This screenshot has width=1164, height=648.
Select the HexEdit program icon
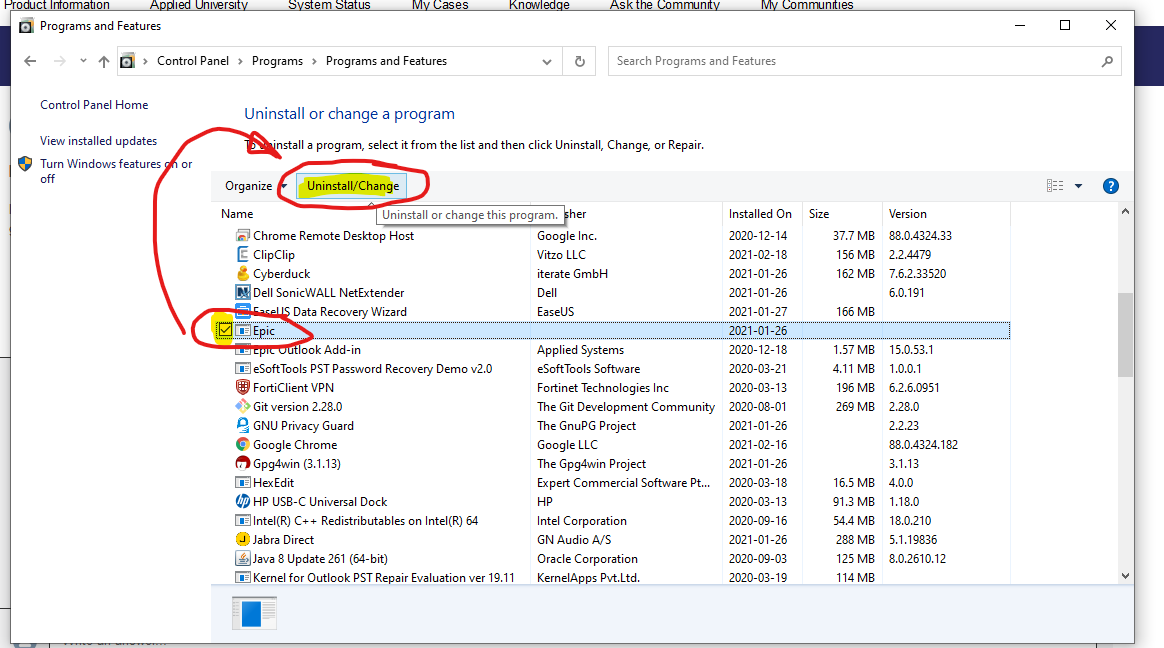pyautogui.click(x=243, y=482)
